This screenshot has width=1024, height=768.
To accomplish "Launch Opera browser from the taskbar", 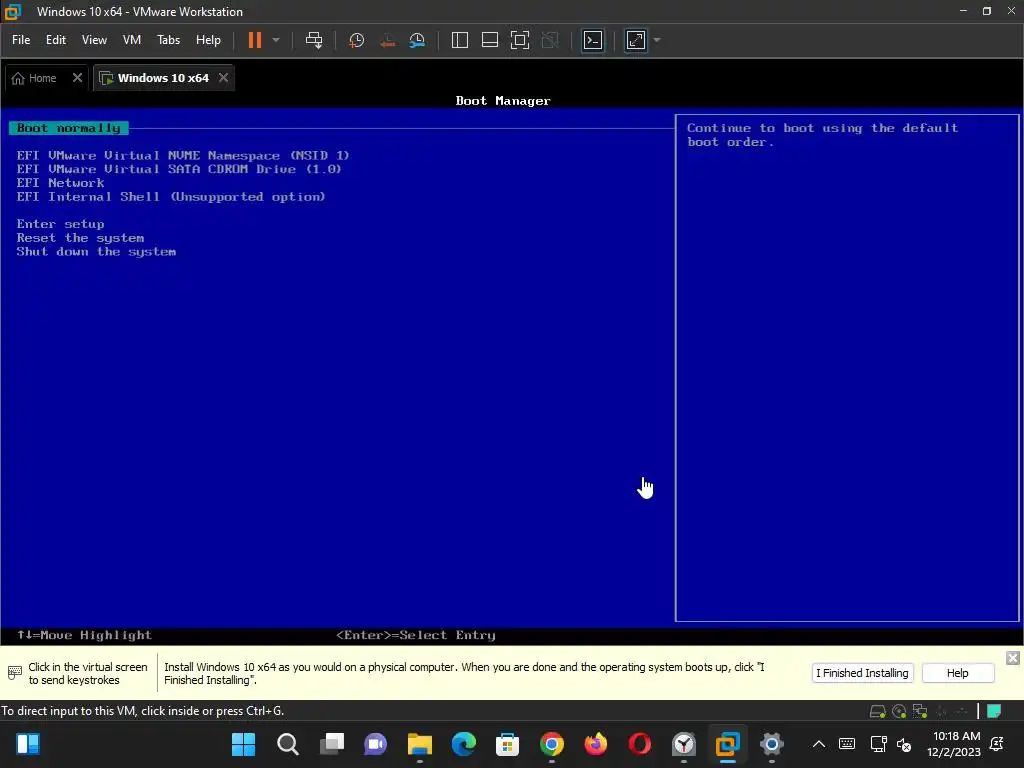I will click(x=639, y=744).
